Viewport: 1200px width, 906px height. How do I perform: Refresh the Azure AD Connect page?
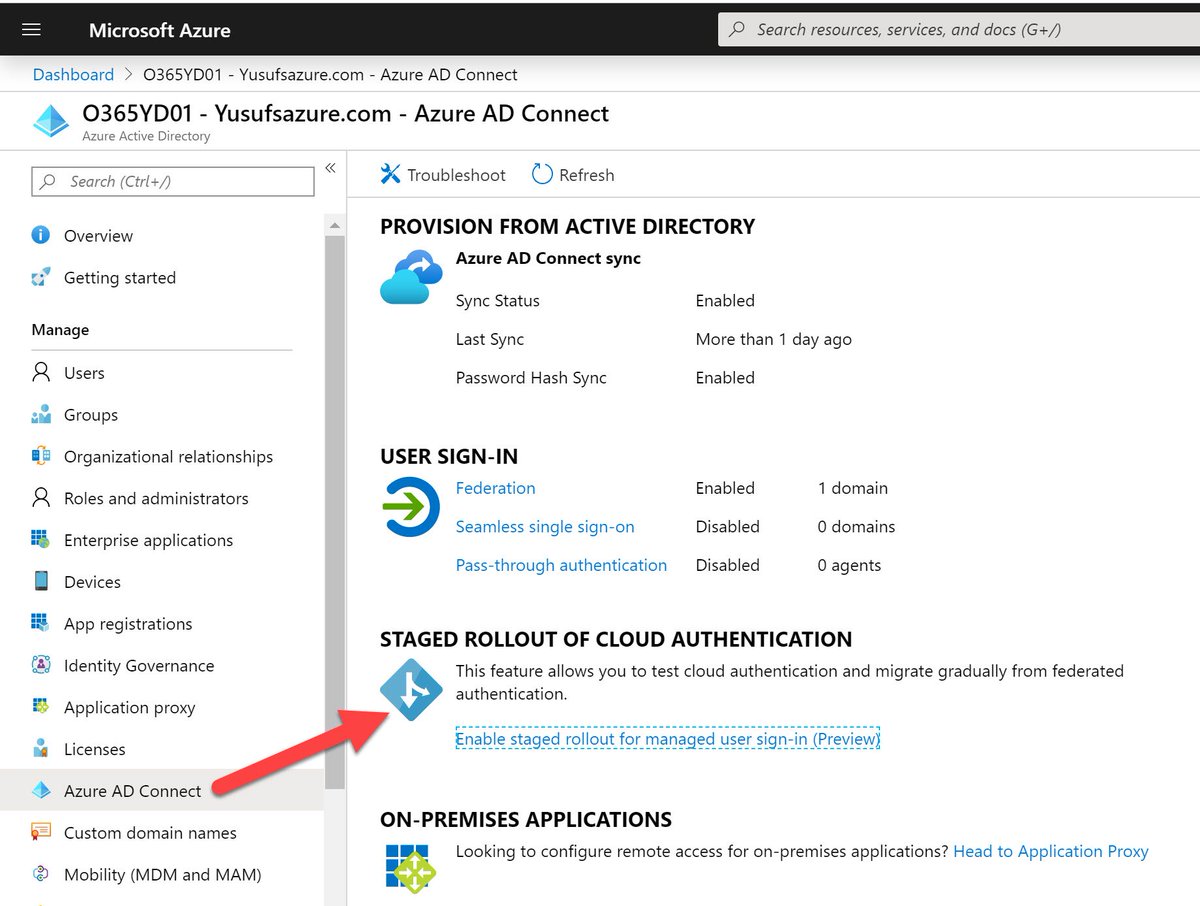coord(572,174)
